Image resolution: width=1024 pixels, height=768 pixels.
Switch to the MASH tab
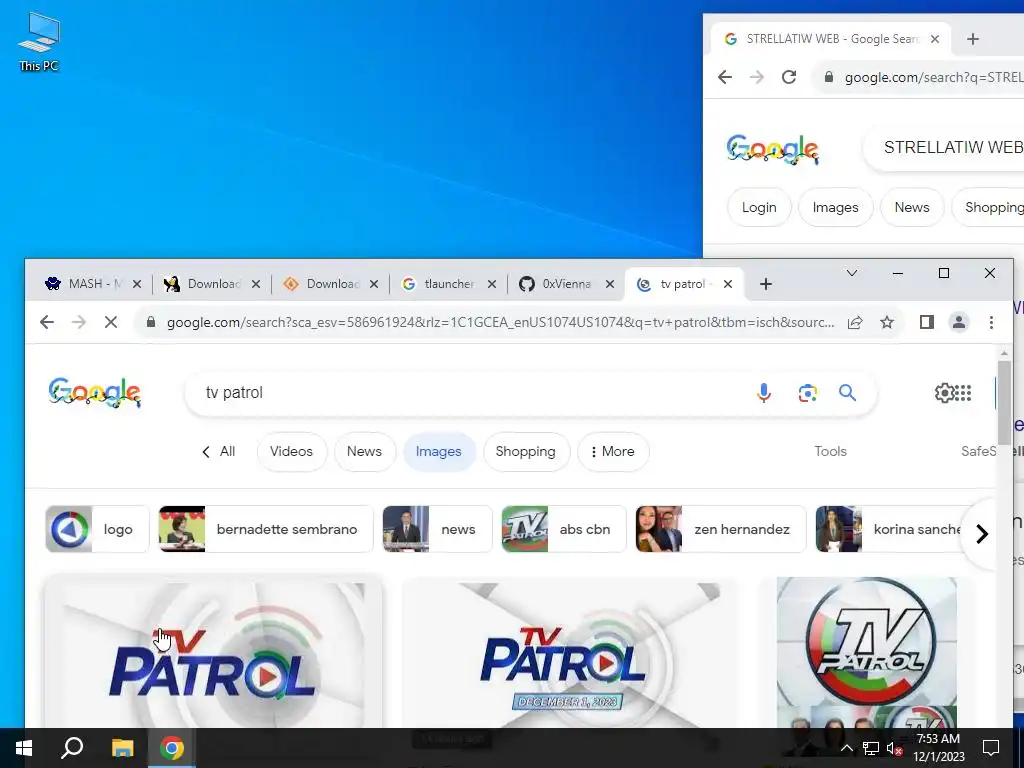pos(93,284)
